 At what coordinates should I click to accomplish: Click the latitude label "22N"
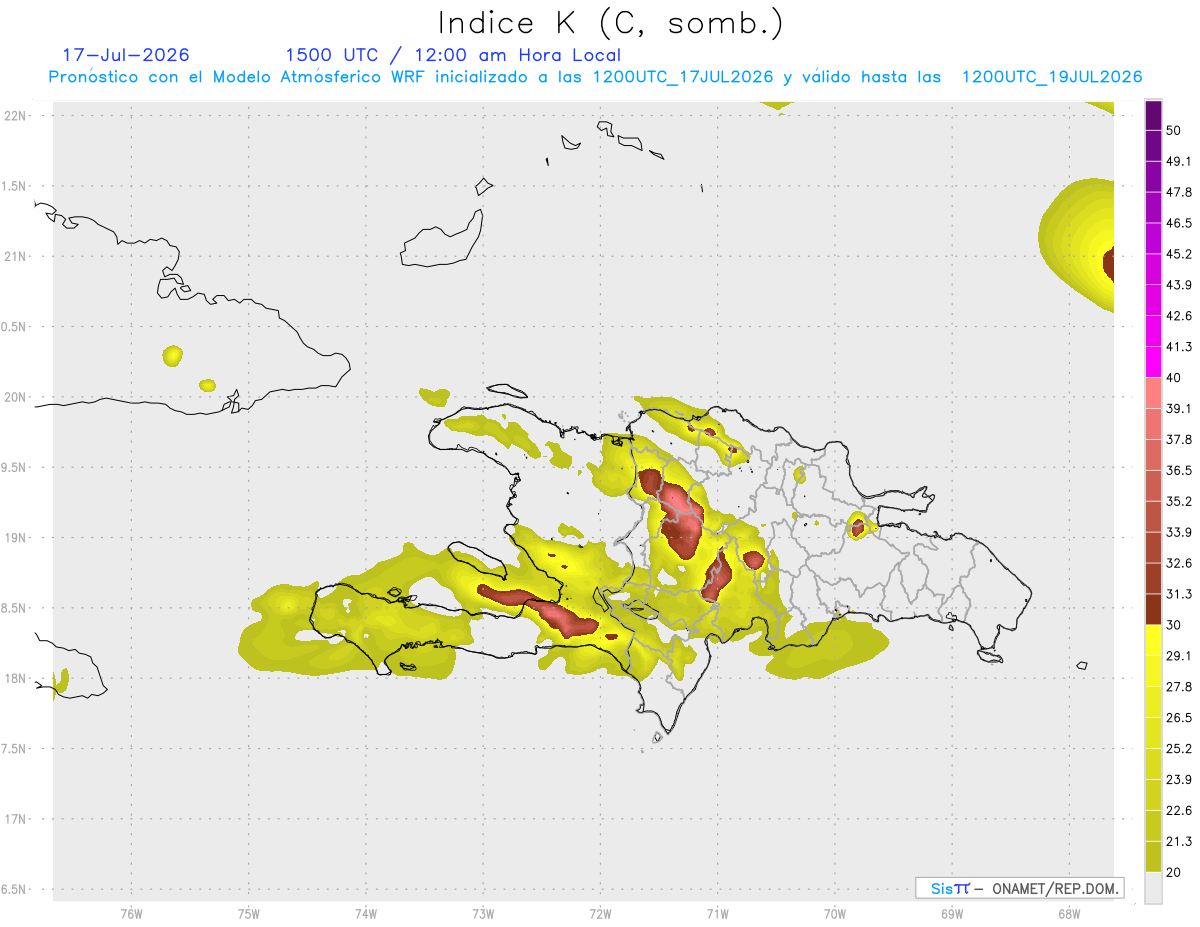pyautogui.click(x=15, y=115)
